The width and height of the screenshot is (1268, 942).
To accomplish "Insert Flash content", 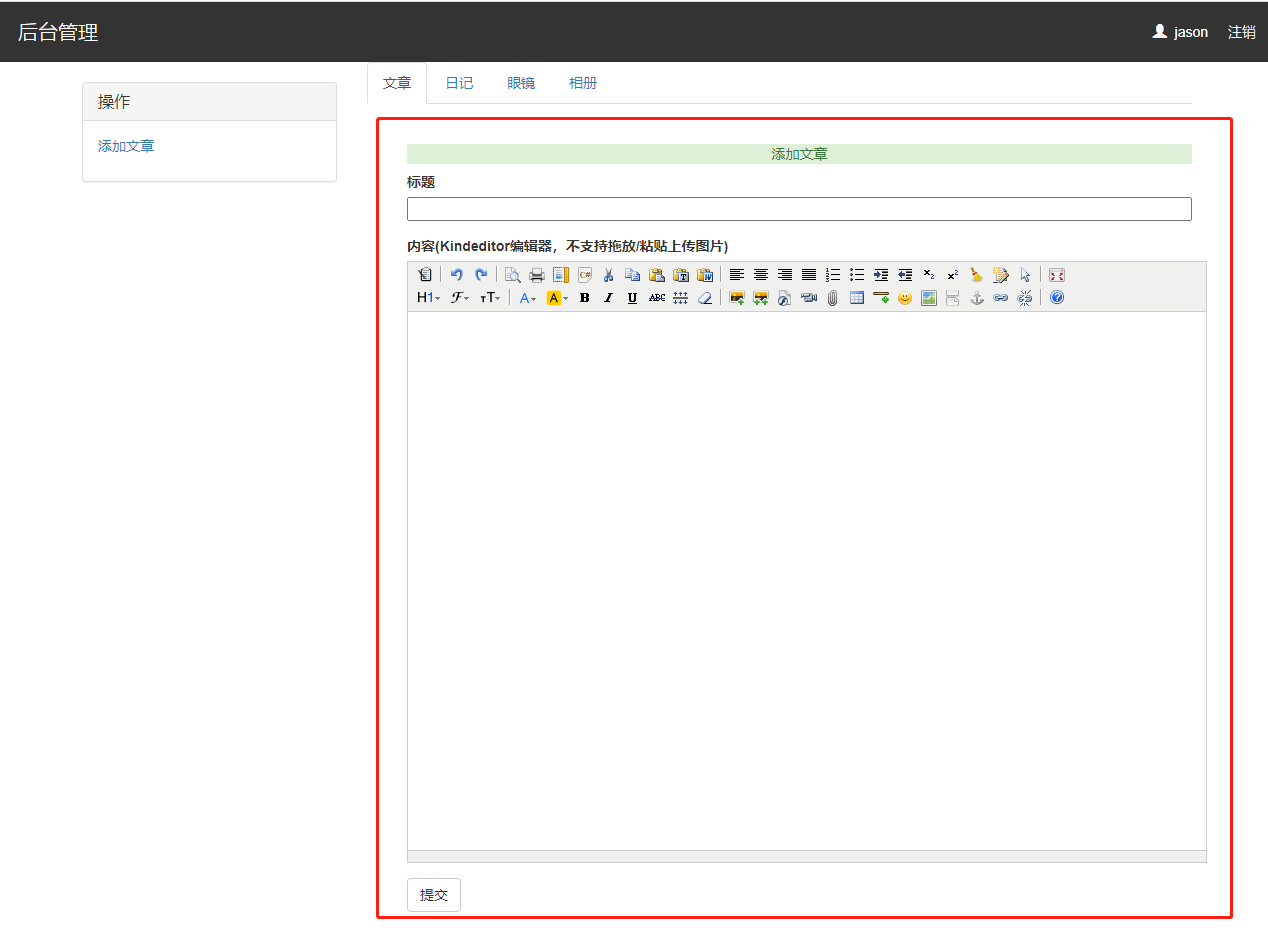I will pos(785,298).
